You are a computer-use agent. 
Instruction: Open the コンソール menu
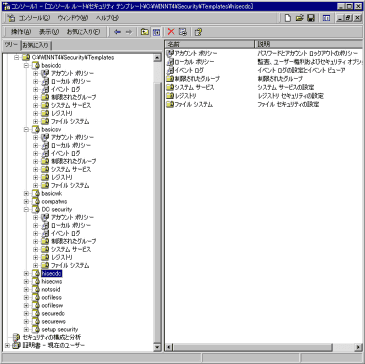(34, 18)
